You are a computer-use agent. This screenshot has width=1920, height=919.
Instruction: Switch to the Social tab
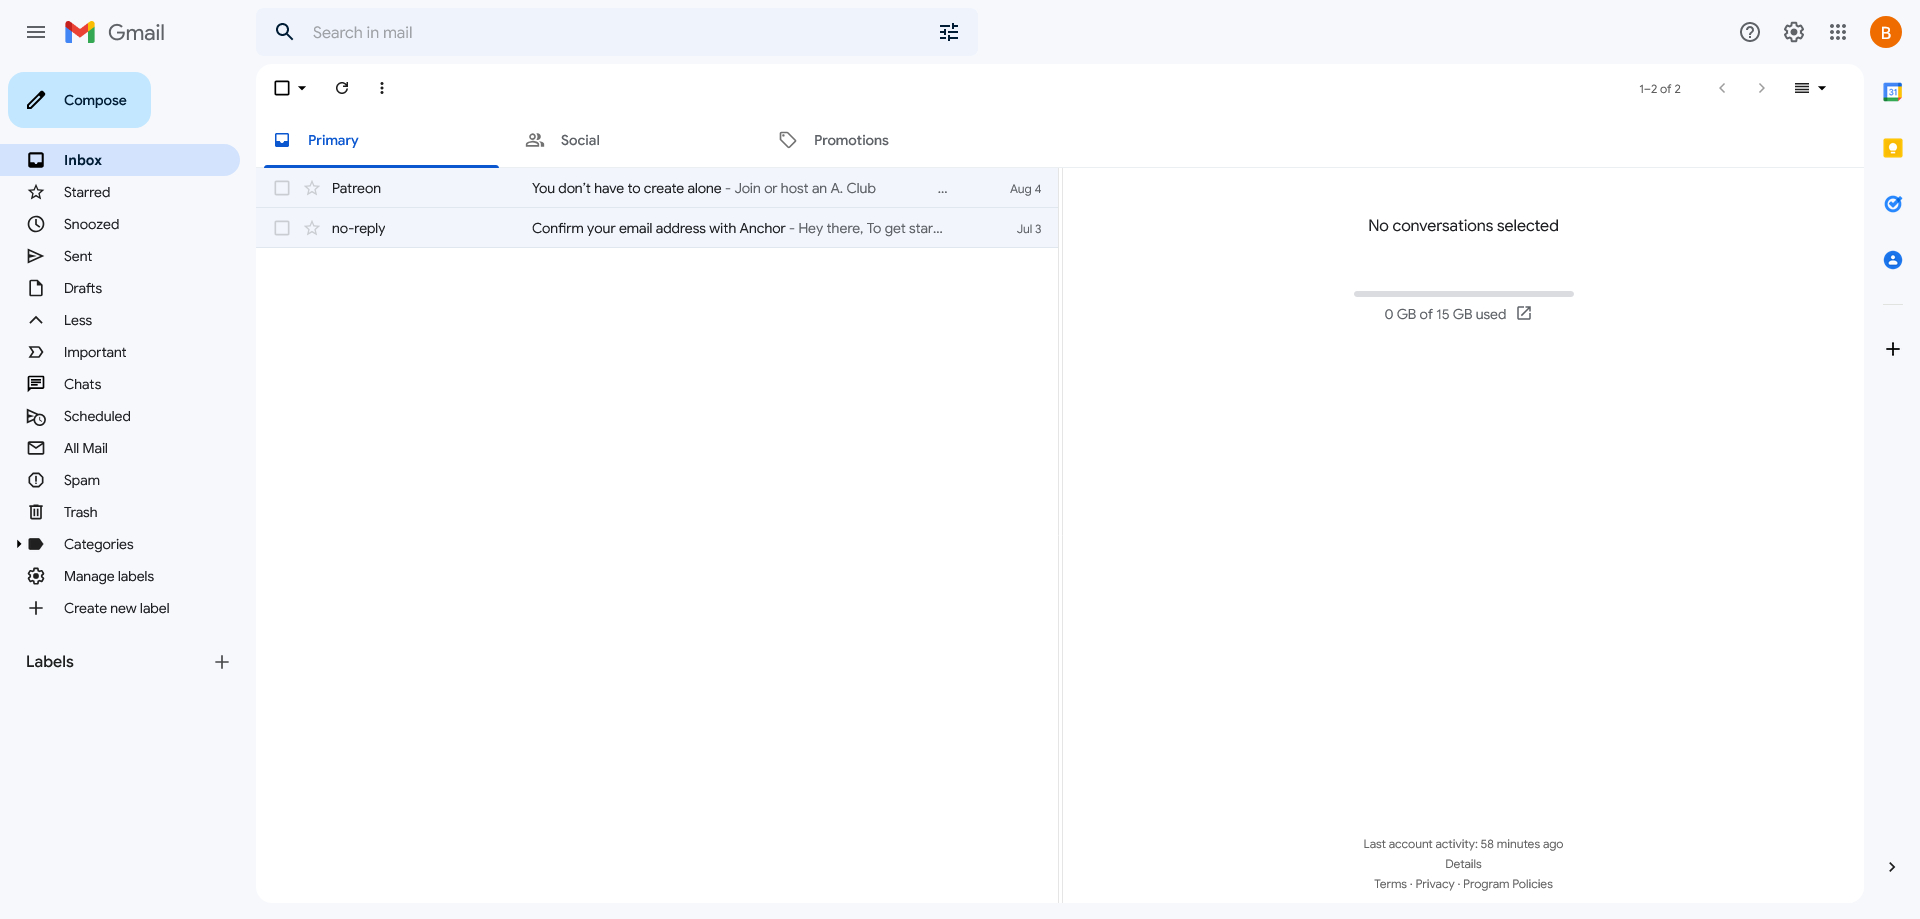pos(579,140)
